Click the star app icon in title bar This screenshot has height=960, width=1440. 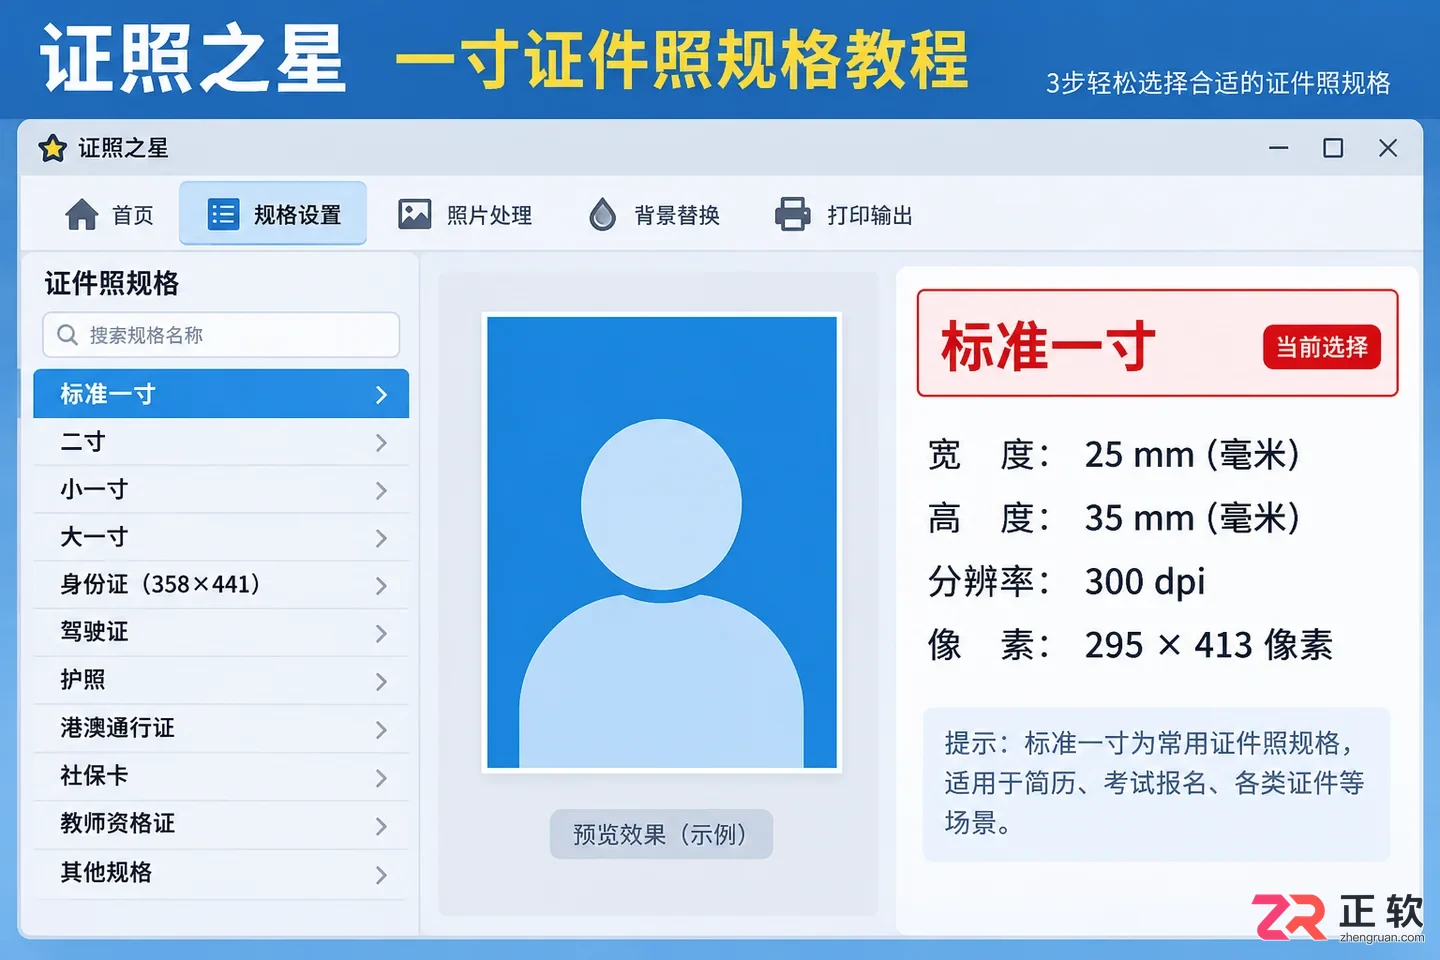pyautogui.click(x=52, y=148)
